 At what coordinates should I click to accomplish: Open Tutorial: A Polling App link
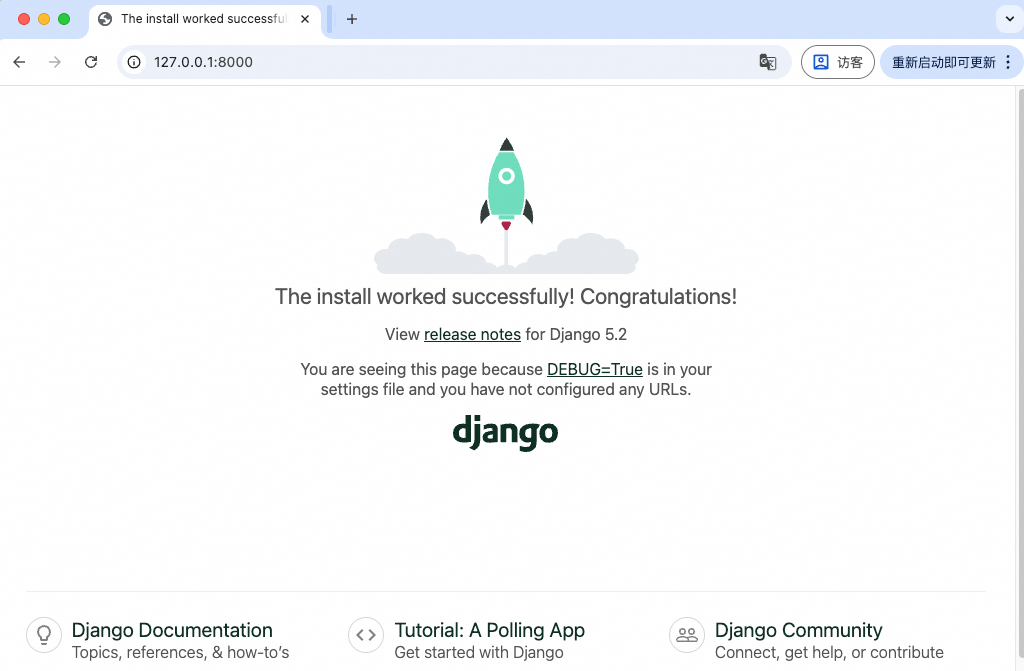pos(489,630)
